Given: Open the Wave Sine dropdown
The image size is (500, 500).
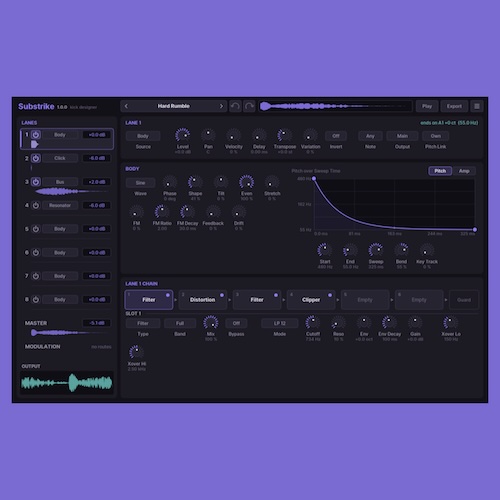Looking at the screenshot, I should (x=140, y=183).
